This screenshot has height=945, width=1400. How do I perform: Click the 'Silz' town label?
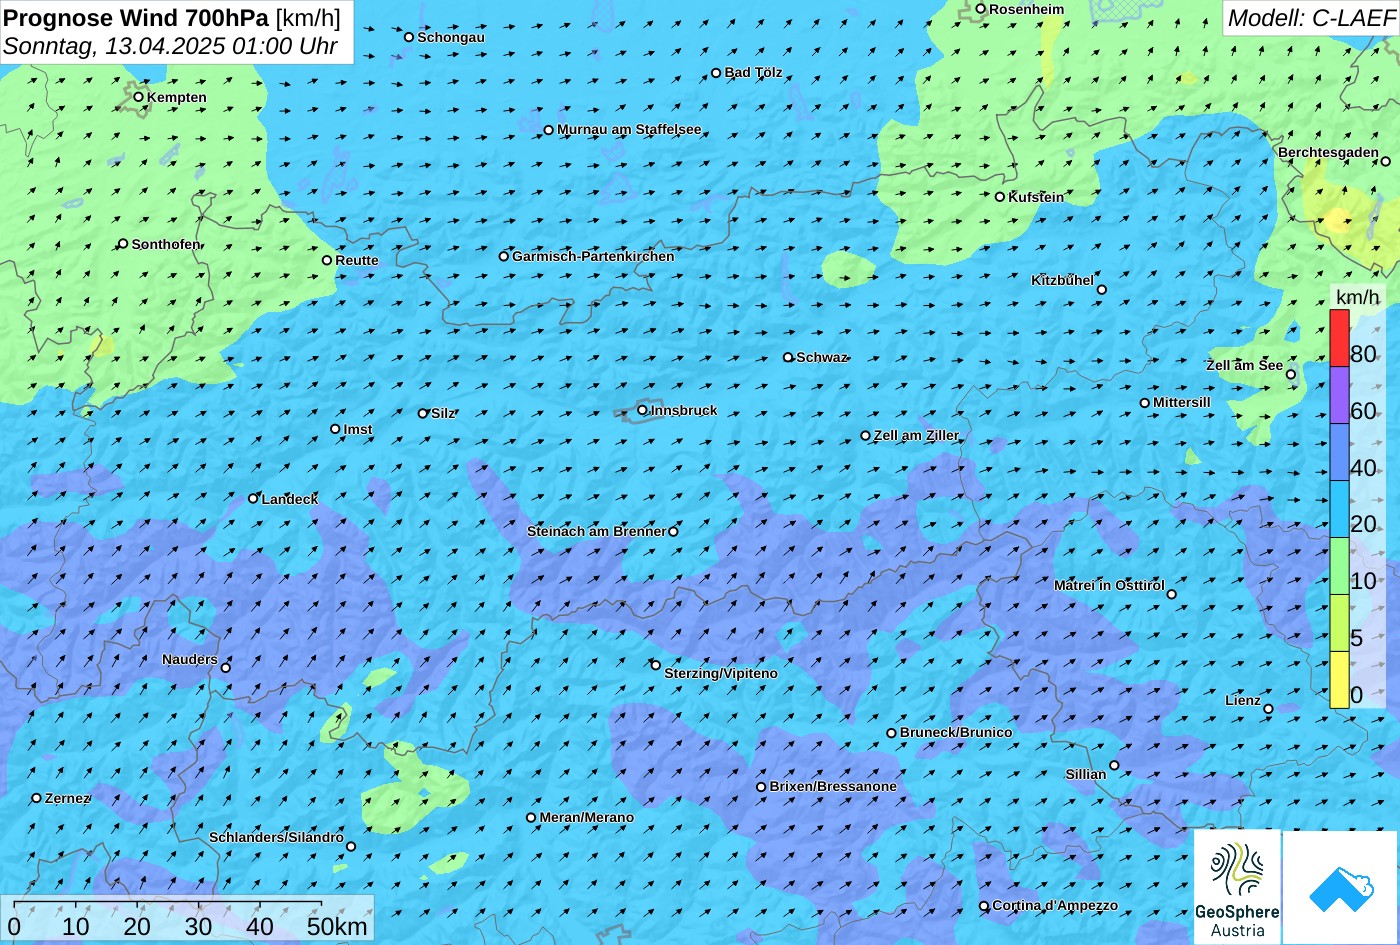pos(443,413)
